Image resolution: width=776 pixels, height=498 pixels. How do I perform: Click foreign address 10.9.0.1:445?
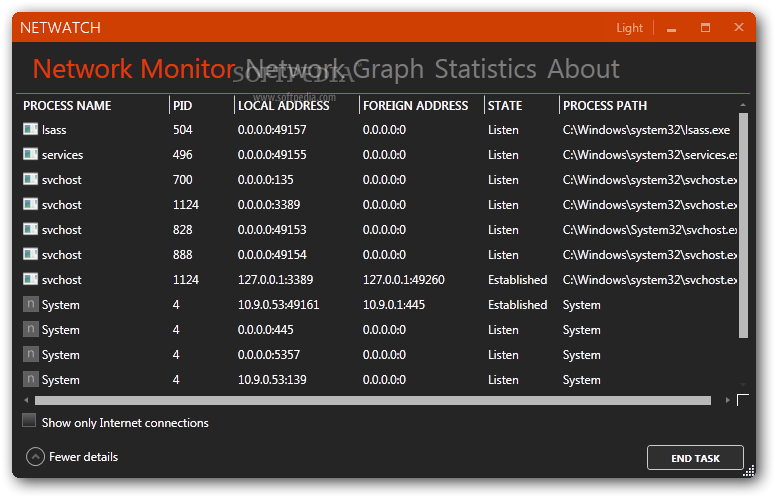393,304
